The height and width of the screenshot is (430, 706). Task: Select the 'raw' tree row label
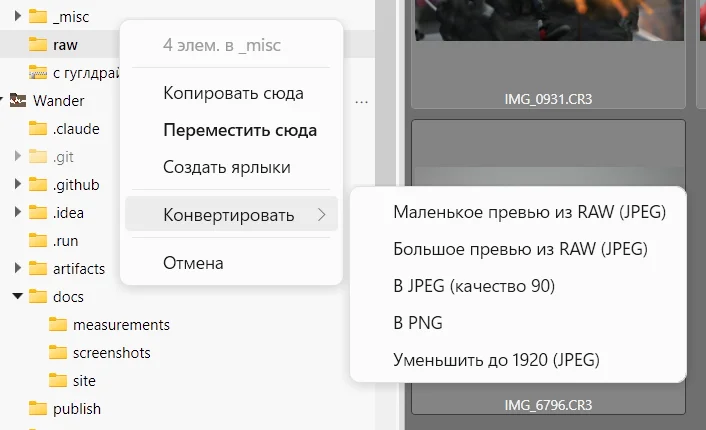click(65, 45)
